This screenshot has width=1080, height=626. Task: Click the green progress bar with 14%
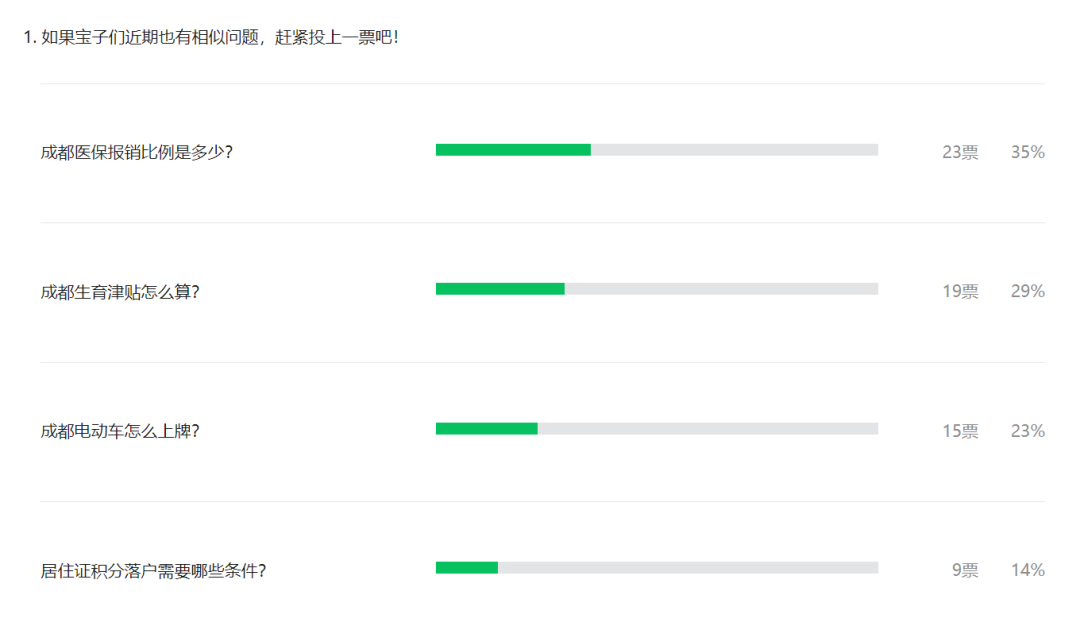(467, 568)
